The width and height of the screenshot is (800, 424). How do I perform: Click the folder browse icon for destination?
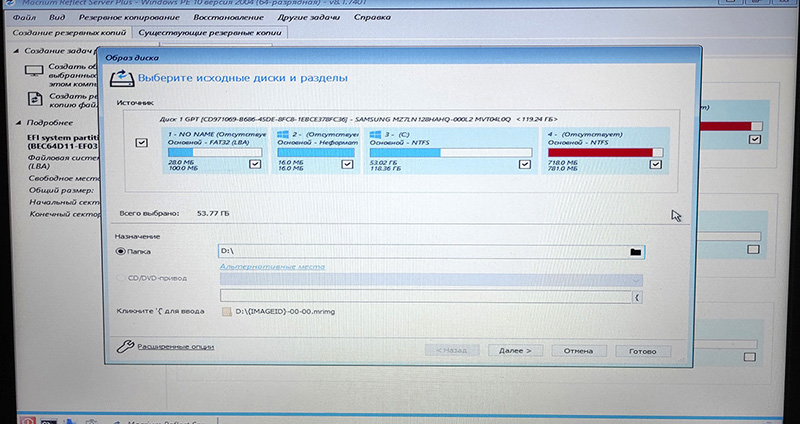[x=635, y=252]
